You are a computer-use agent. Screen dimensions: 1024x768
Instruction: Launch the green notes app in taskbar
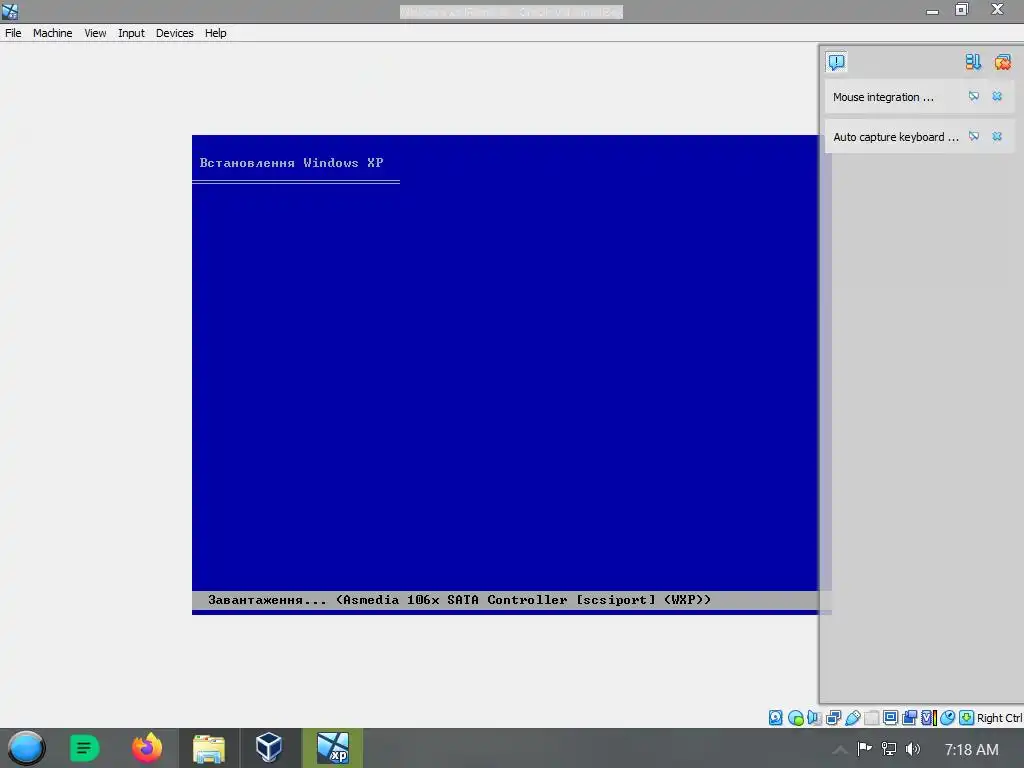click(x=84, y=748)
